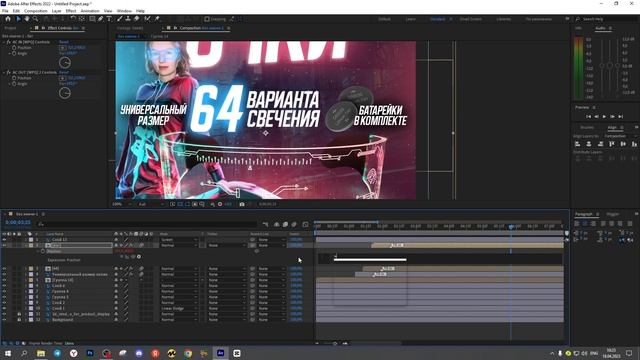This screenshot has width=640, height=360.
Task: Open Chrome from the Windows taskbar
Action: coord(188,353)
